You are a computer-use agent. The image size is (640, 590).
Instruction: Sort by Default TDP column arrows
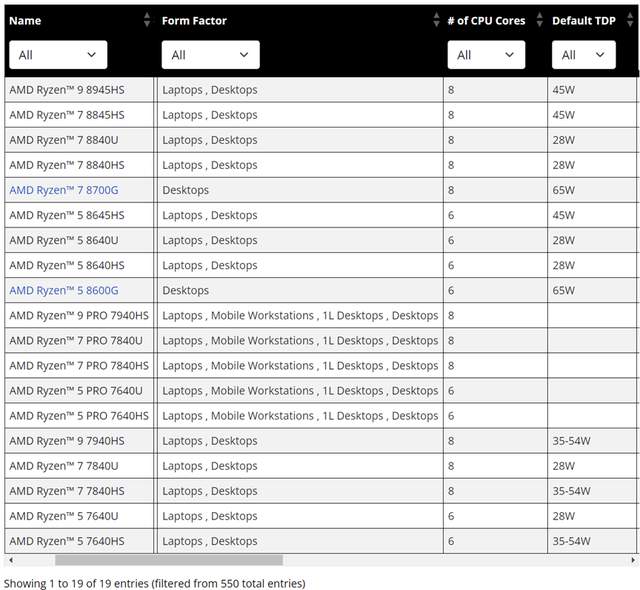(x=630, y=20)
